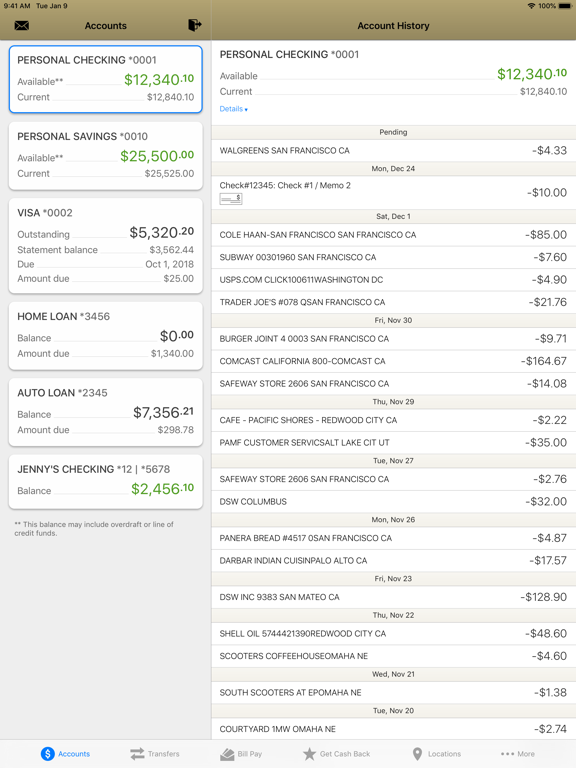576x768 pixels.
Task: Open the USPS.COM transaction row
Action: (x=394, y=280)
